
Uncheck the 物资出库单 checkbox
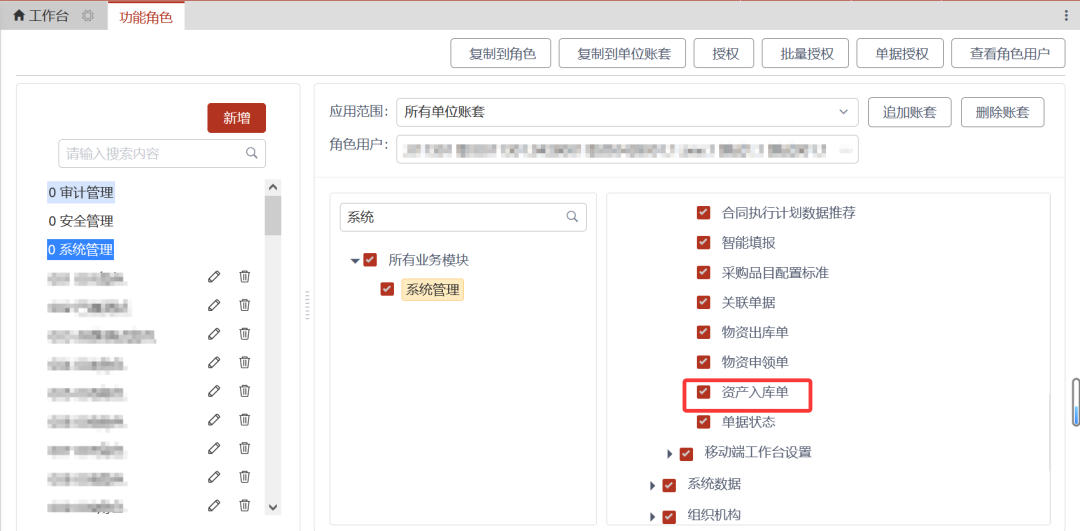tap(703, 332)
